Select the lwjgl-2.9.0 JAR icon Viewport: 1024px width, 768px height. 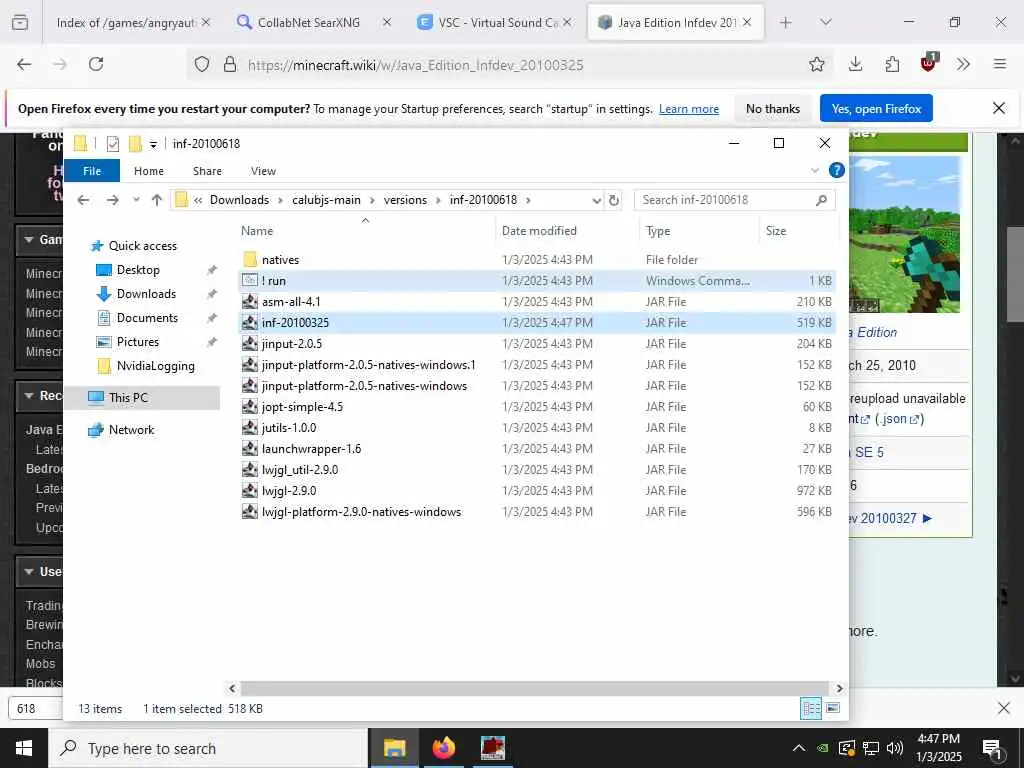(x=249, y=490)
